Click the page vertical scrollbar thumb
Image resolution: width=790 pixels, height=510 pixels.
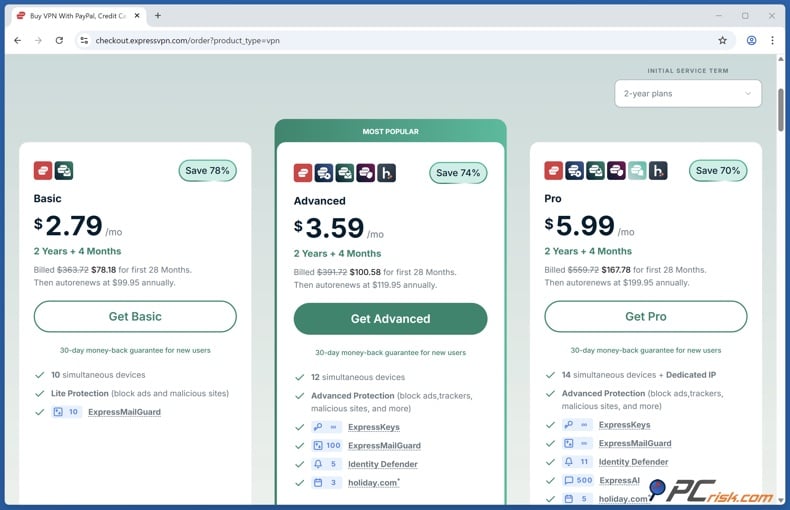tap(781, 109)
